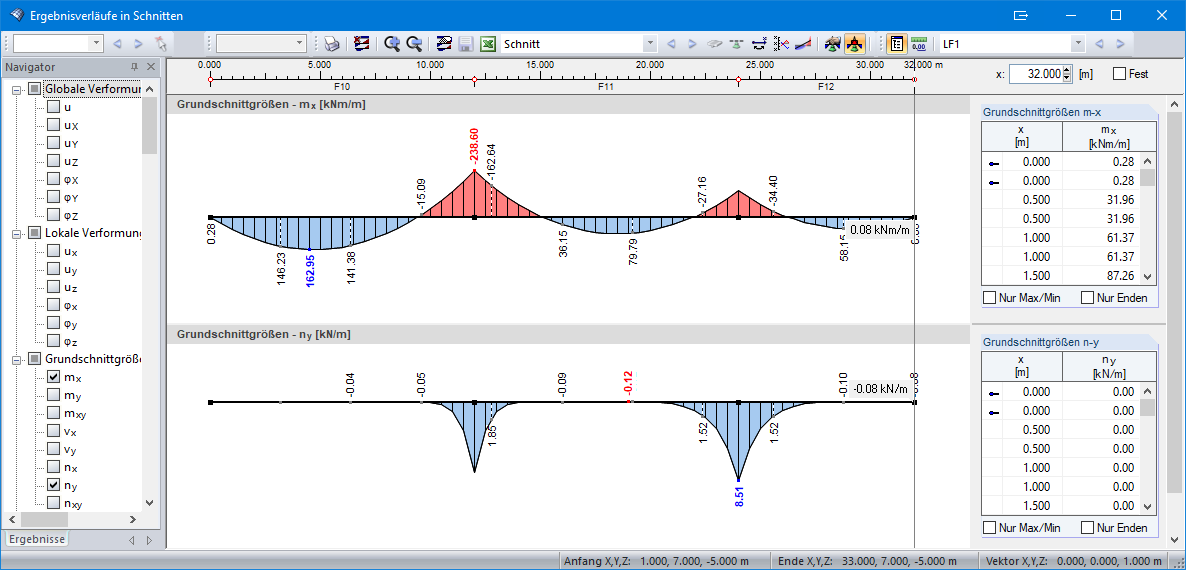The height and width of the screenshot is (570, 1186).
Task: Uncheck the ny checkbox in Navigator
Action: (54, 485)
